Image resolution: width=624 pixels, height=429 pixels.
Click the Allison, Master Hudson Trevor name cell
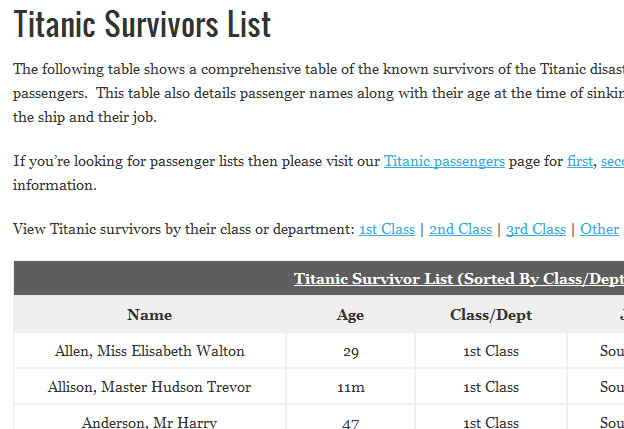[x=150, y=387]
